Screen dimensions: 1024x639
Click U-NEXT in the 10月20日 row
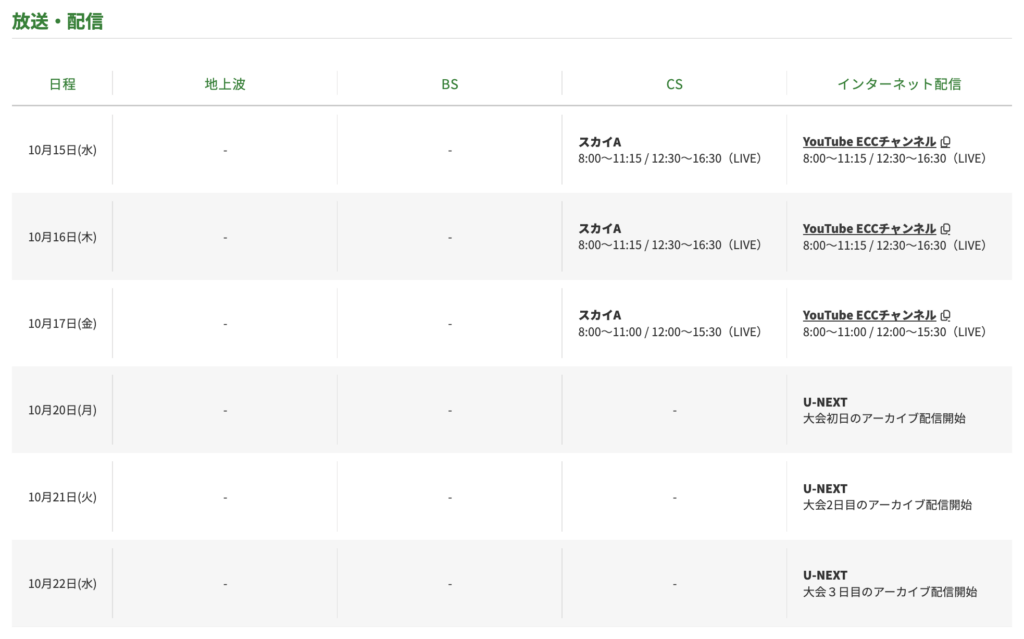[x=825, y=402]
